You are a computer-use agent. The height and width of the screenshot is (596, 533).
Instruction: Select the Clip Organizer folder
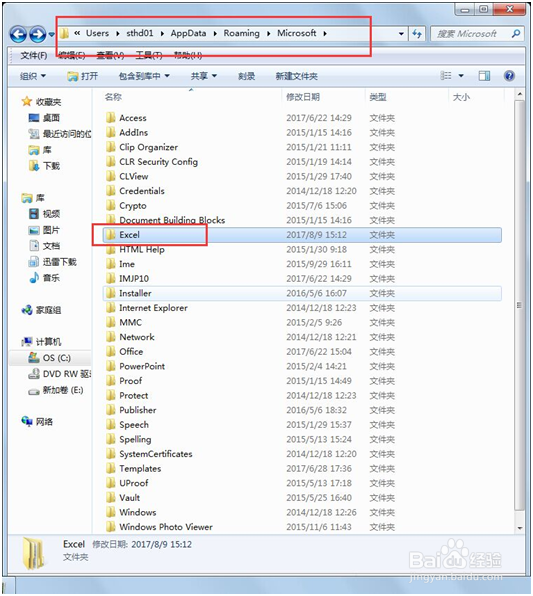[148, 147]
